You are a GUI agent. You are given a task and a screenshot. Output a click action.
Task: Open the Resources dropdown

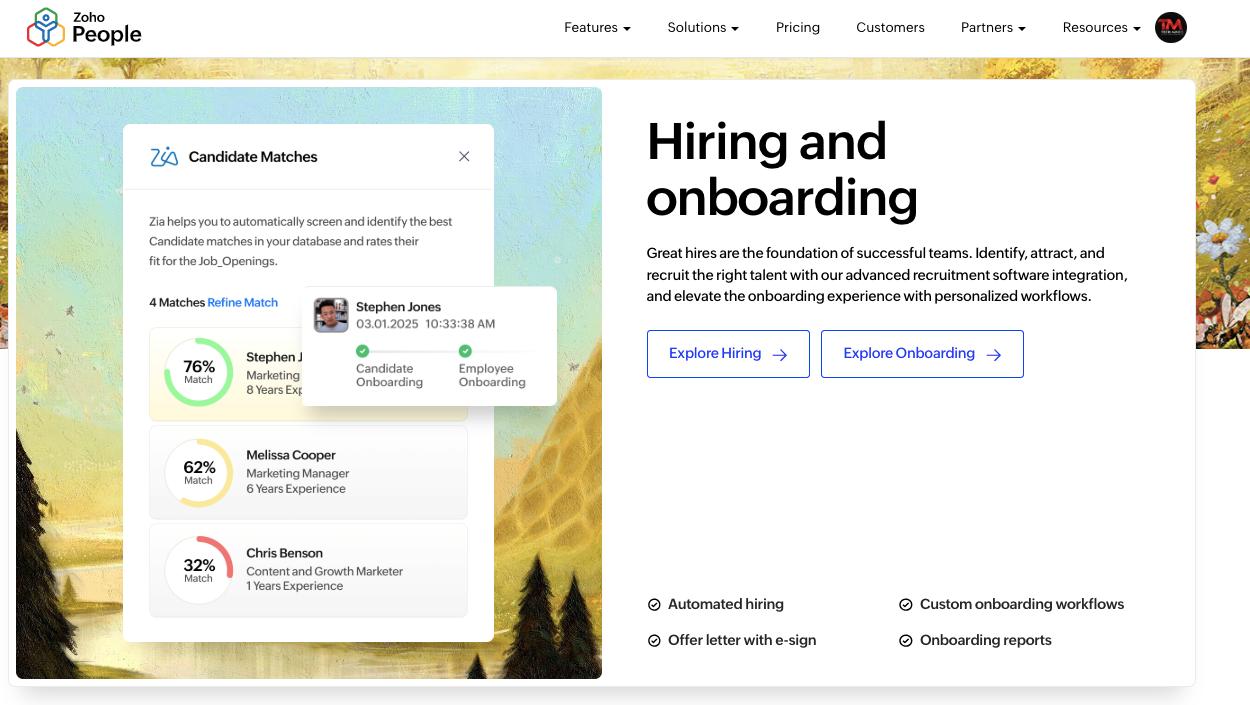click(x=1100, y=27)
